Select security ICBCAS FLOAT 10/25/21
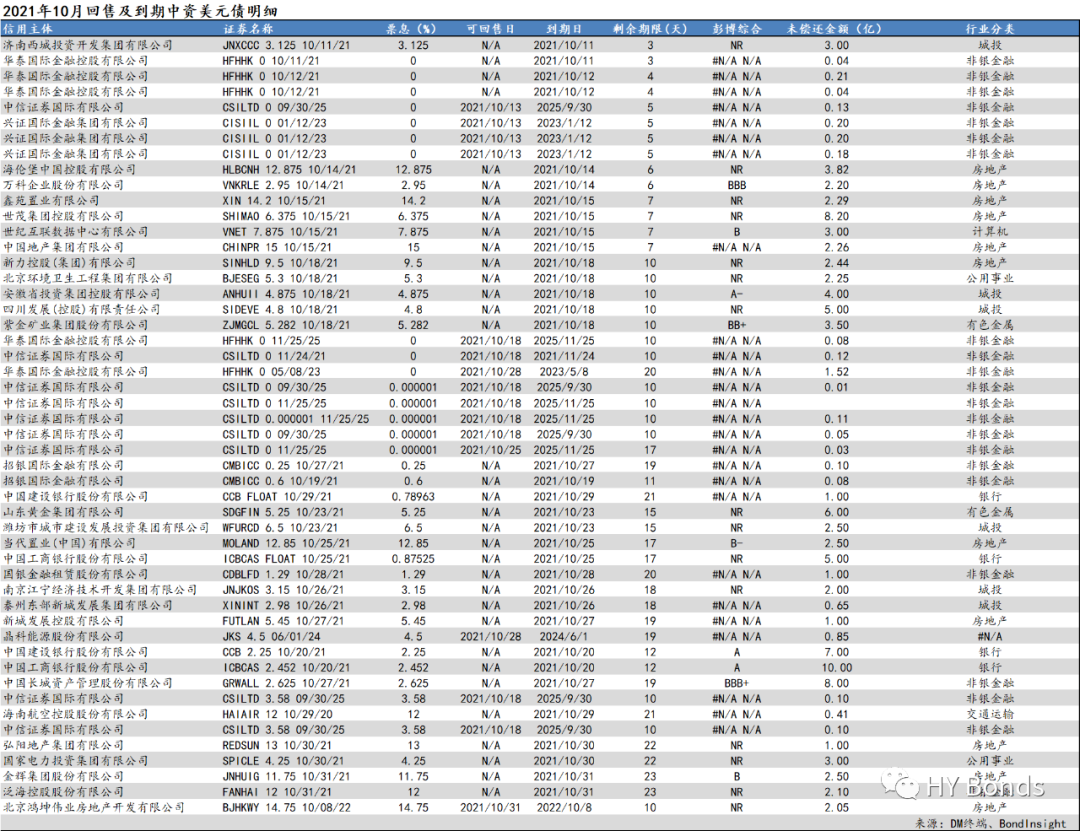 point(286,559)
